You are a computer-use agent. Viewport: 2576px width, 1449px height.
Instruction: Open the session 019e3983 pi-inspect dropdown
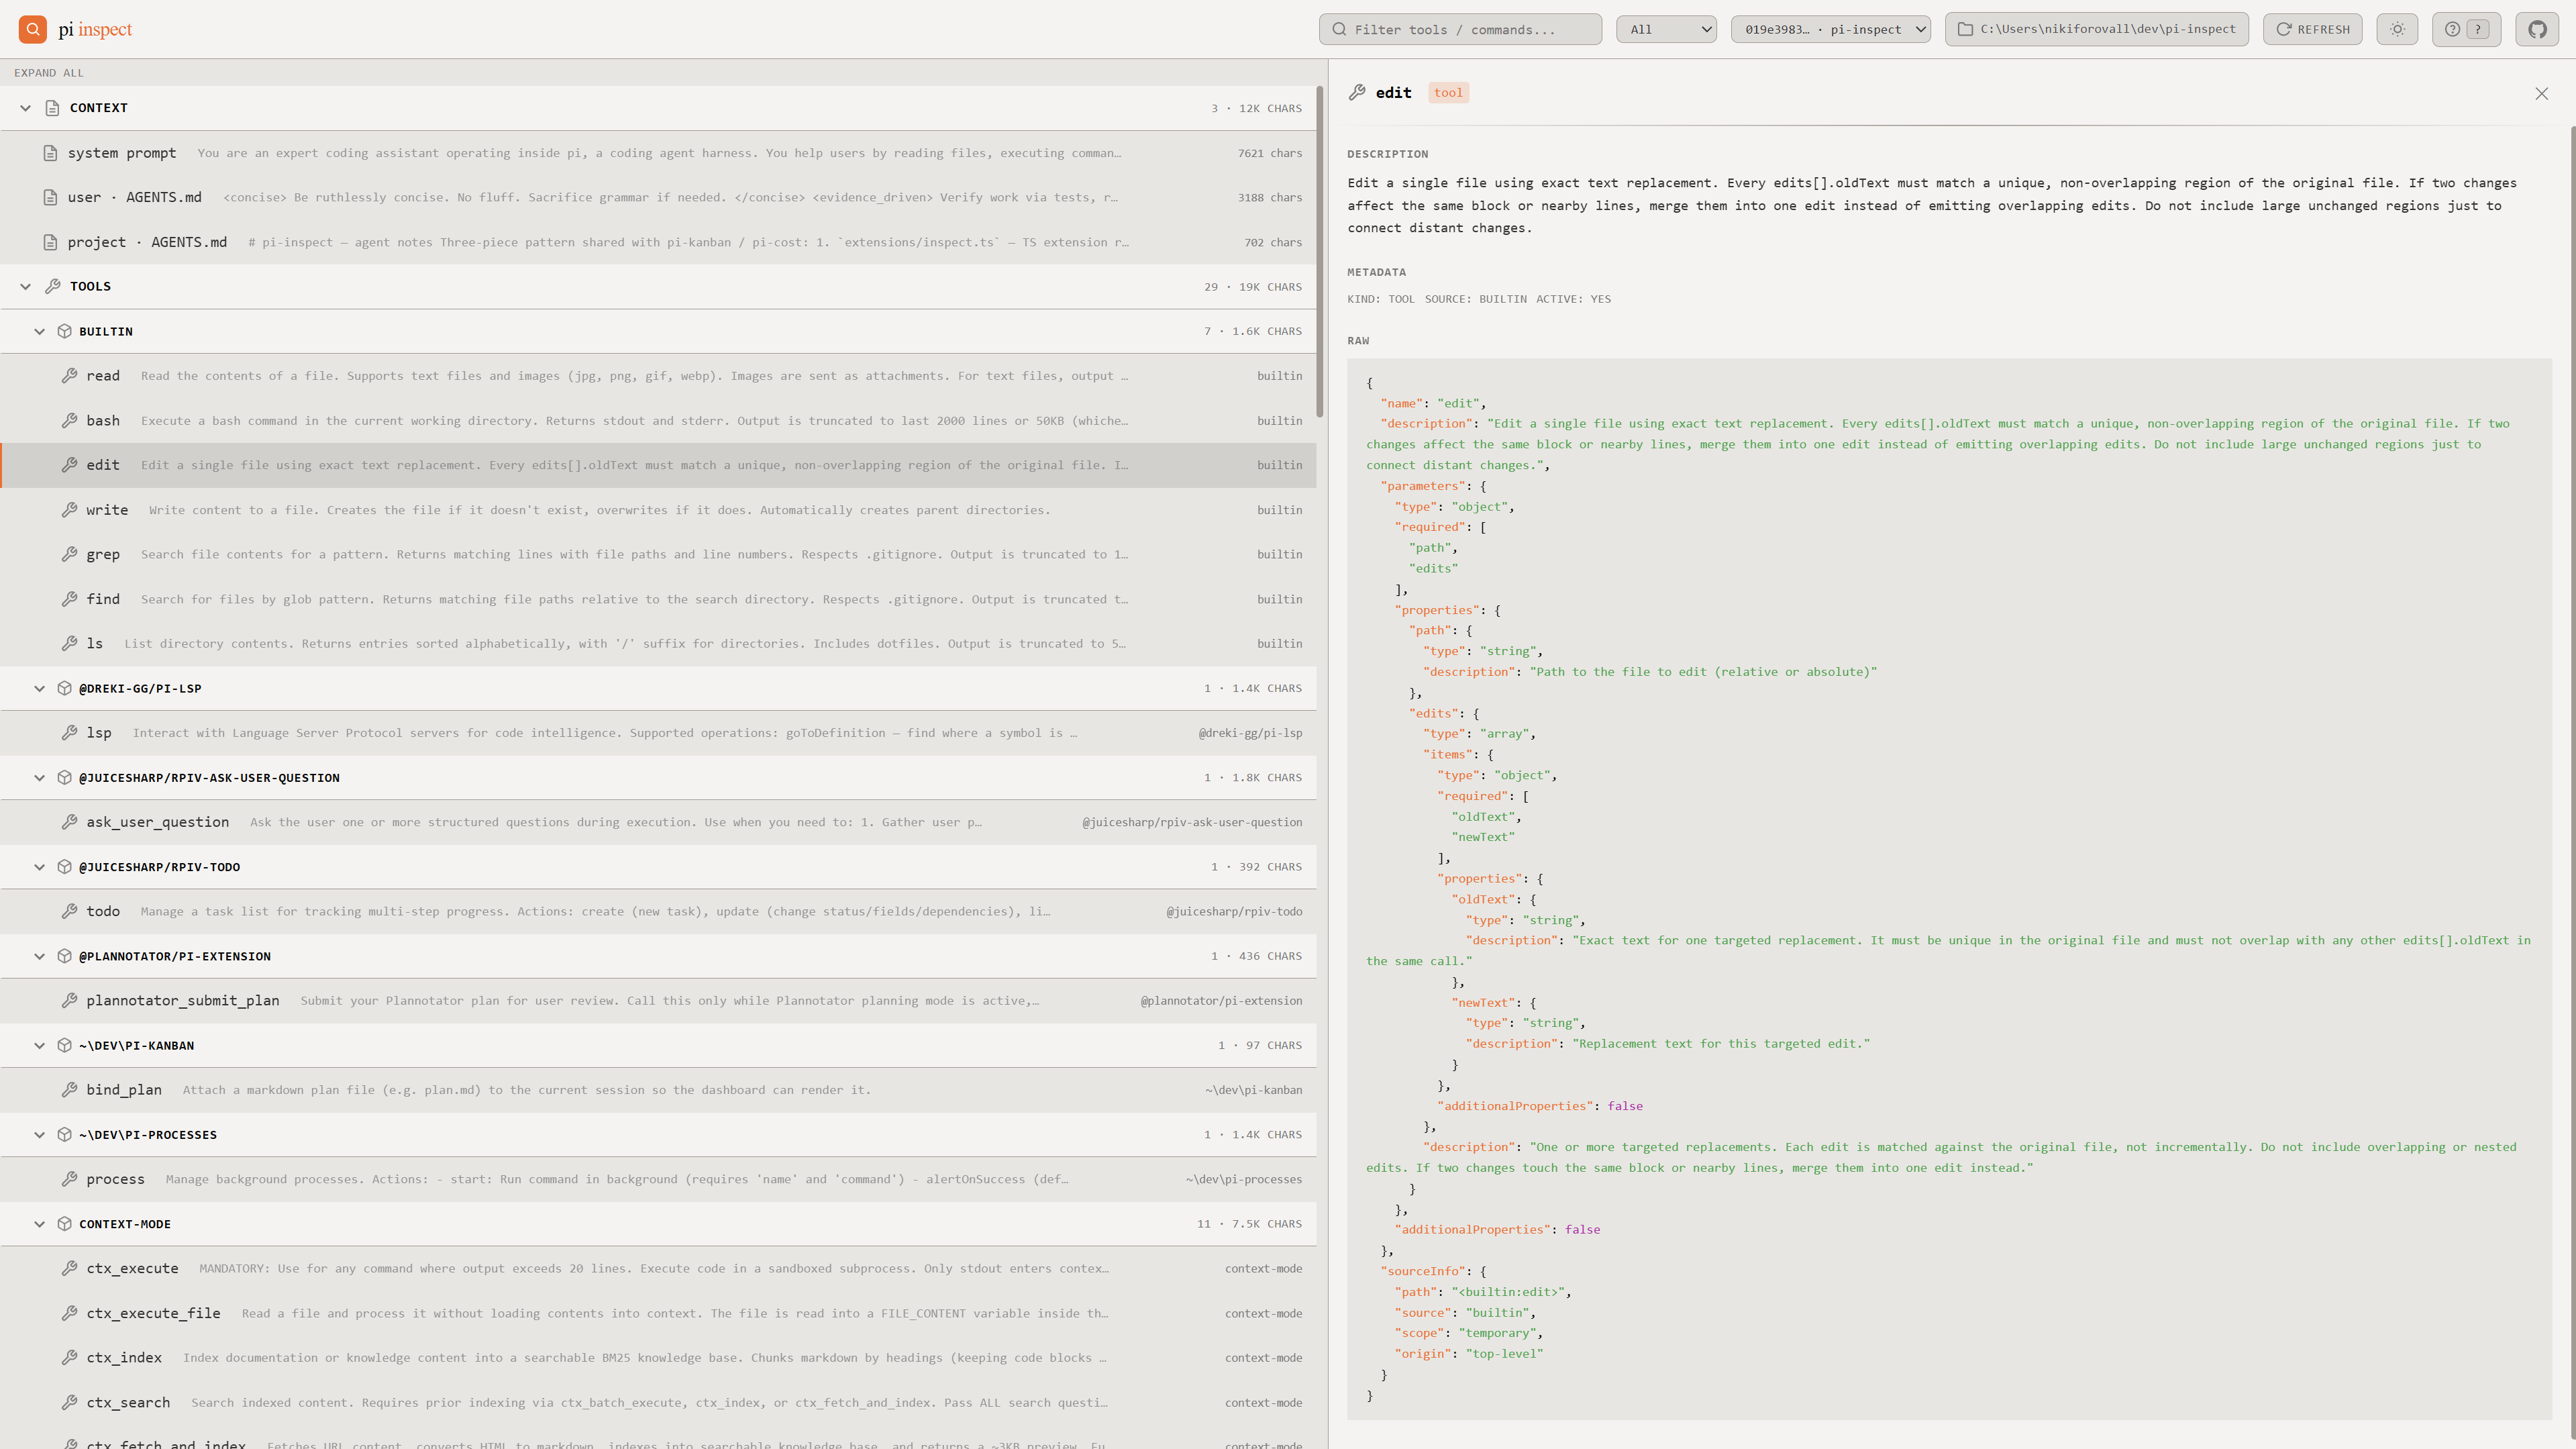tap(1830, 29)
